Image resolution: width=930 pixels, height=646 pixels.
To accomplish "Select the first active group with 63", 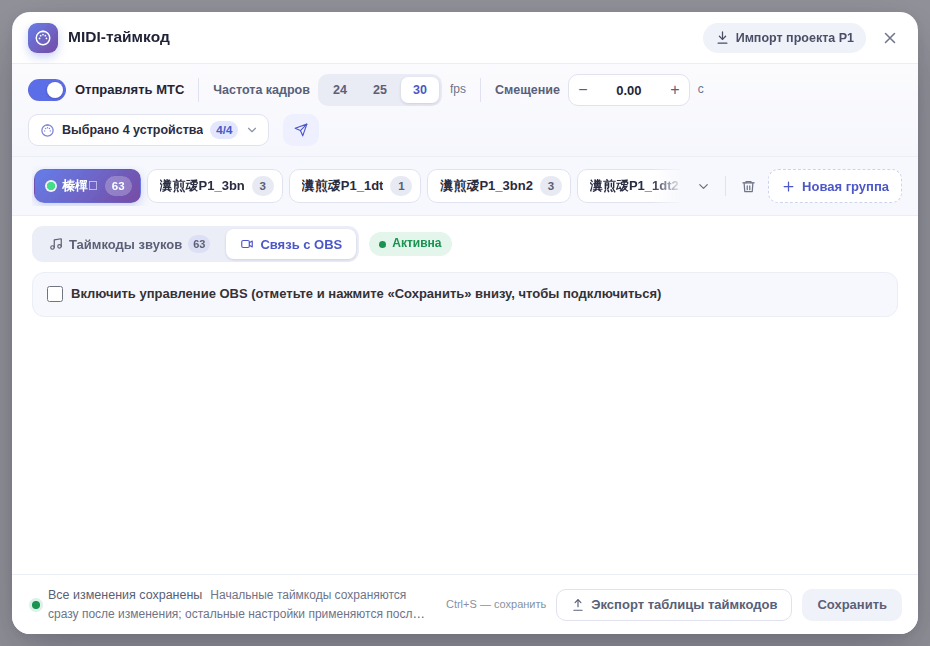I will click(x=87, y=186).
